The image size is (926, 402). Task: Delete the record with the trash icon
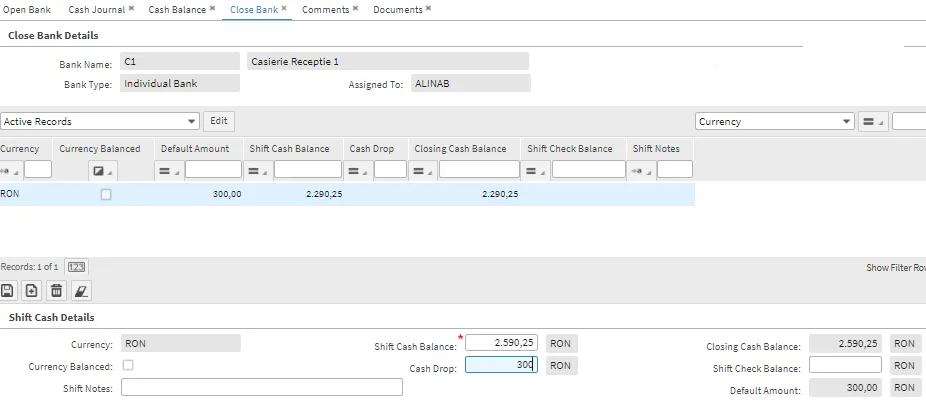click(x=56, y=290)
